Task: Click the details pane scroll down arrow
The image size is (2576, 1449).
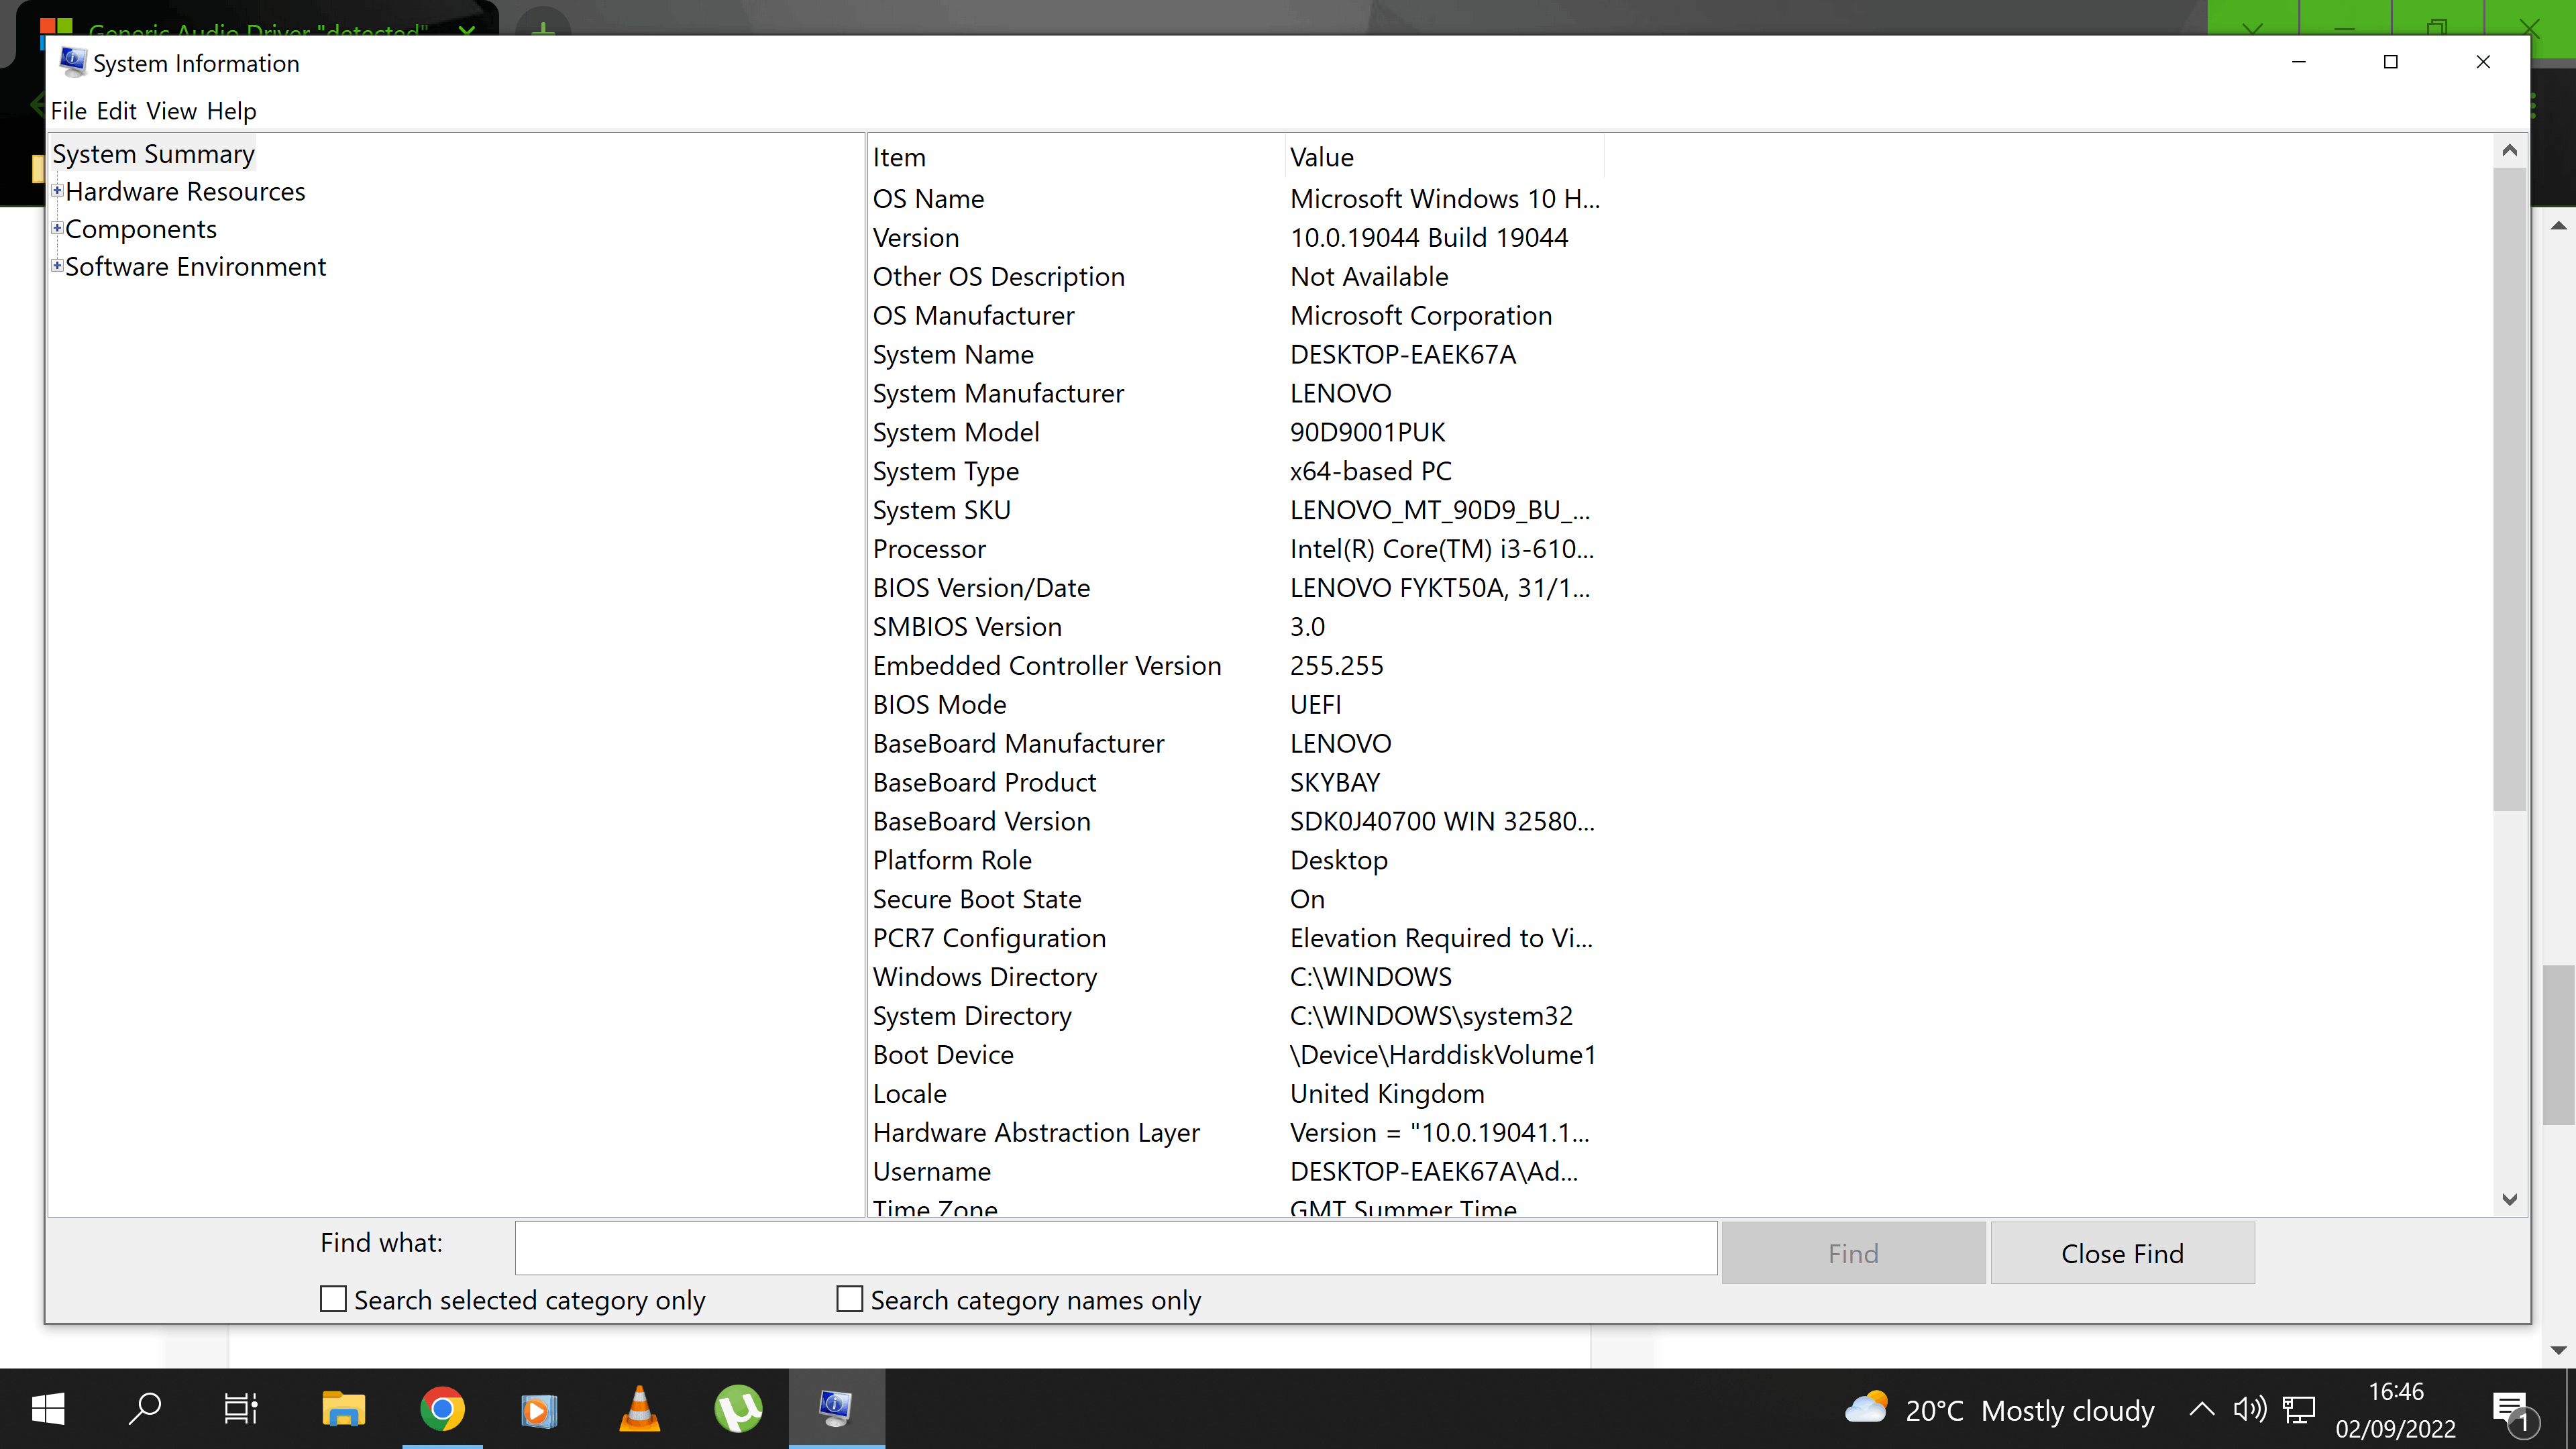Action: pyautogui.click(x=2509, y=1199)
